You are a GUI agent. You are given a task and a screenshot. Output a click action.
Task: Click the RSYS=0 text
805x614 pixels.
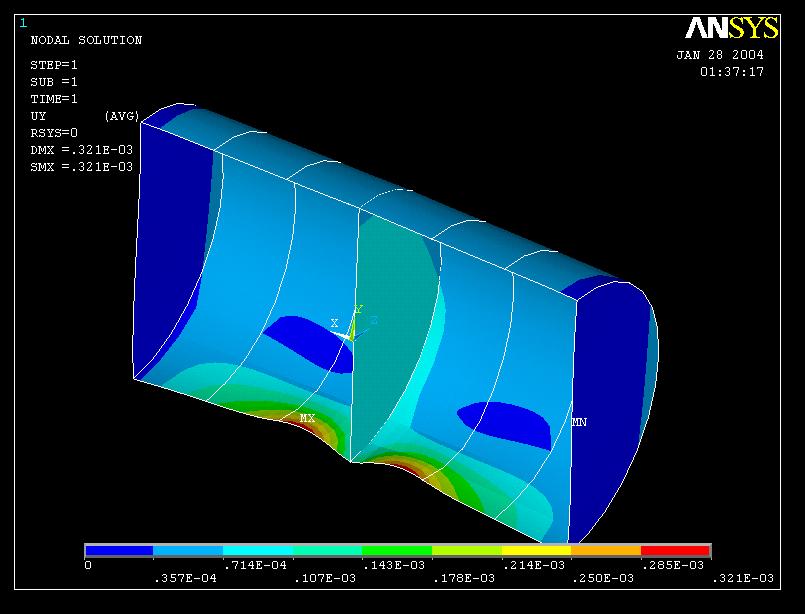pos(54,133)
